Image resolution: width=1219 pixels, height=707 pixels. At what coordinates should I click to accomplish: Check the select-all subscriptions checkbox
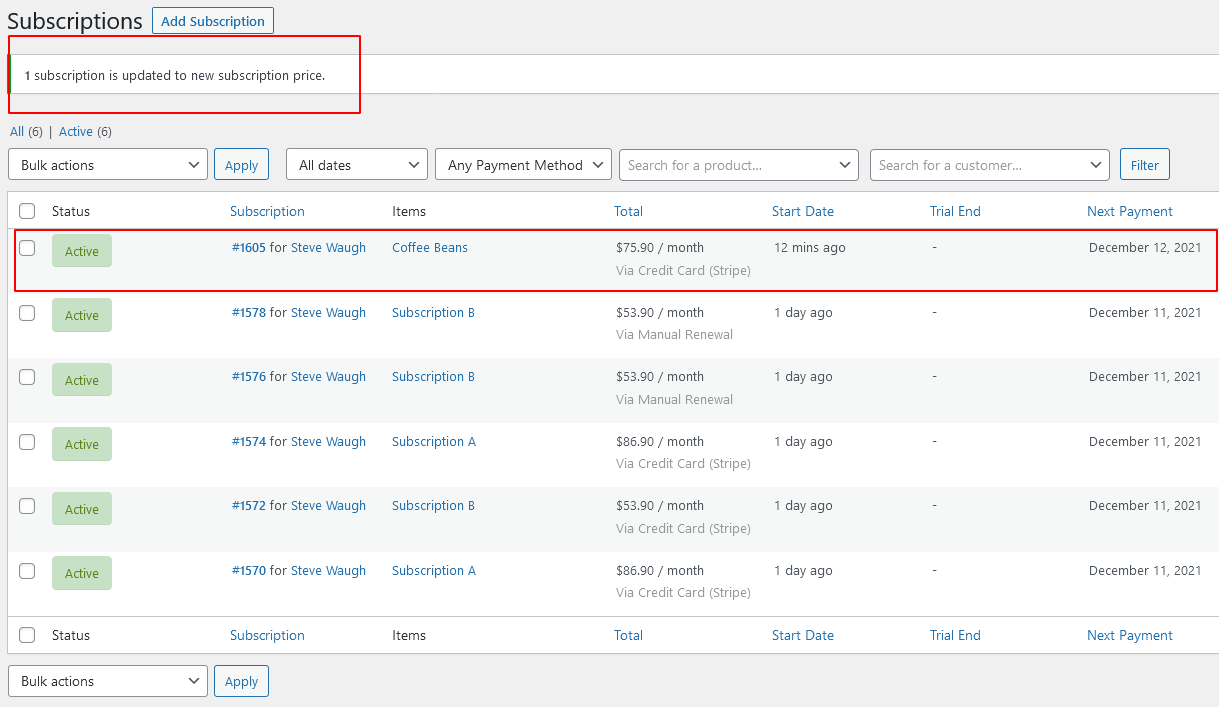click(x=27, y=211)
